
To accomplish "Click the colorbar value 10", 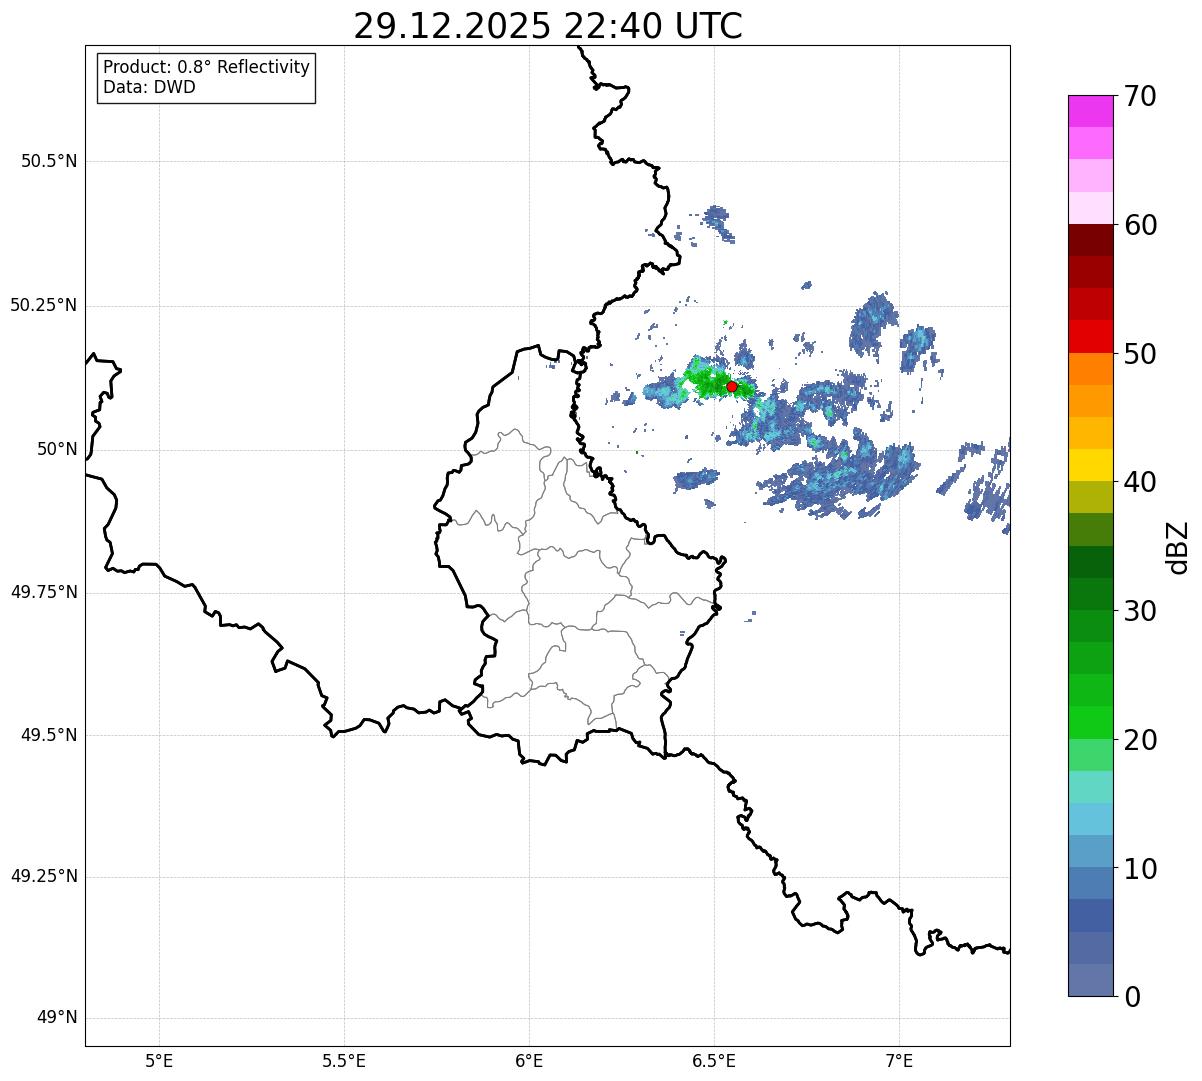I will pos(1140,868).
